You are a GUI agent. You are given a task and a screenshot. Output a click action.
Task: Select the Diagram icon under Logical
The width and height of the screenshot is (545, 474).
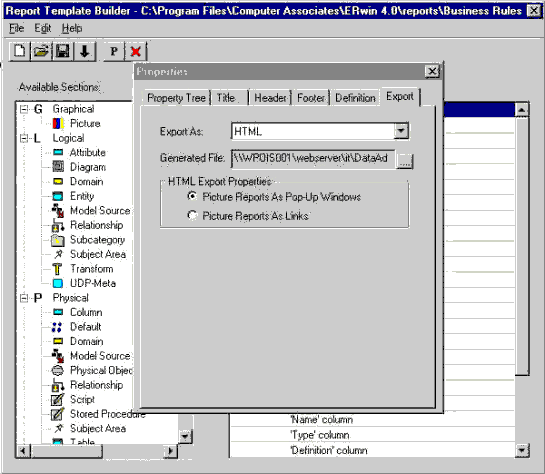tap(58, 167)
